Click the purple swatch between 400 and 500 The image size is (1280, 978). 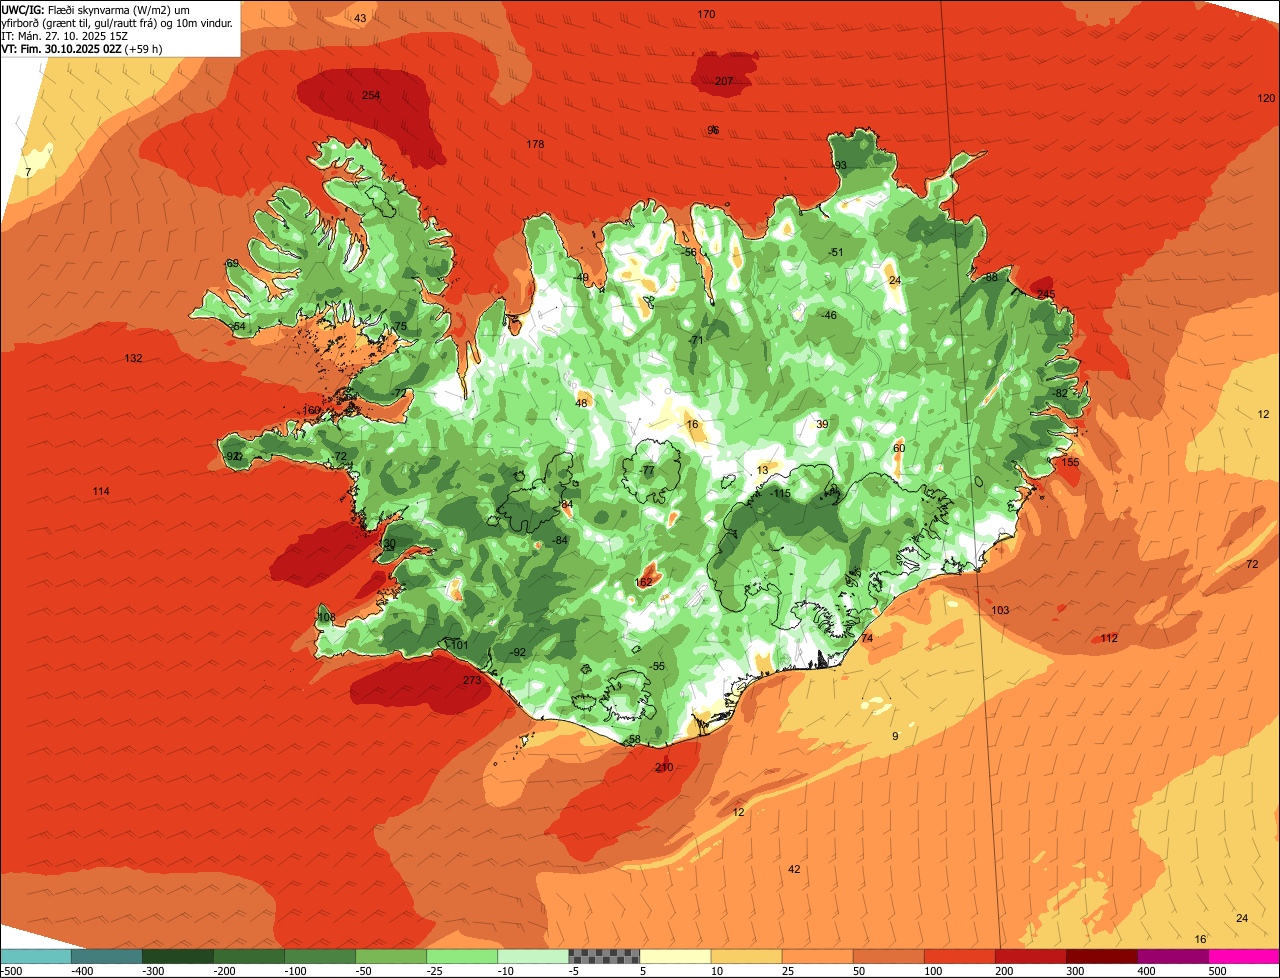(x=1172, y=956)
